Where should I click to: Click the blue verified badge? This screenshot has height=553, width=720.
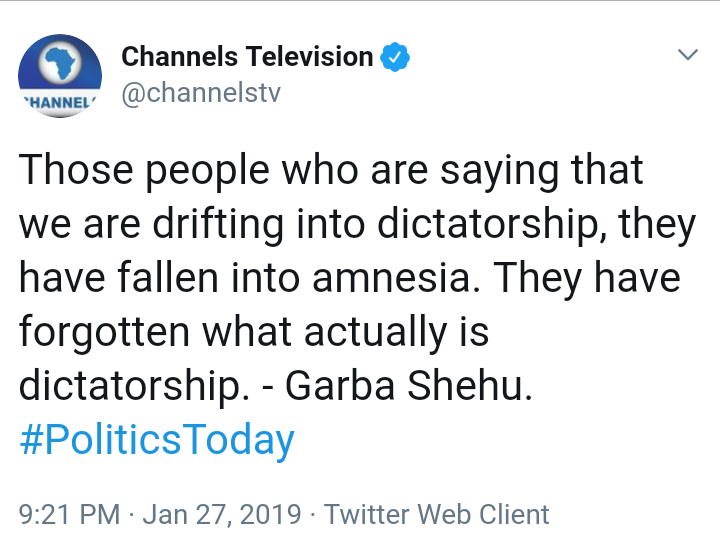(398, 57)
